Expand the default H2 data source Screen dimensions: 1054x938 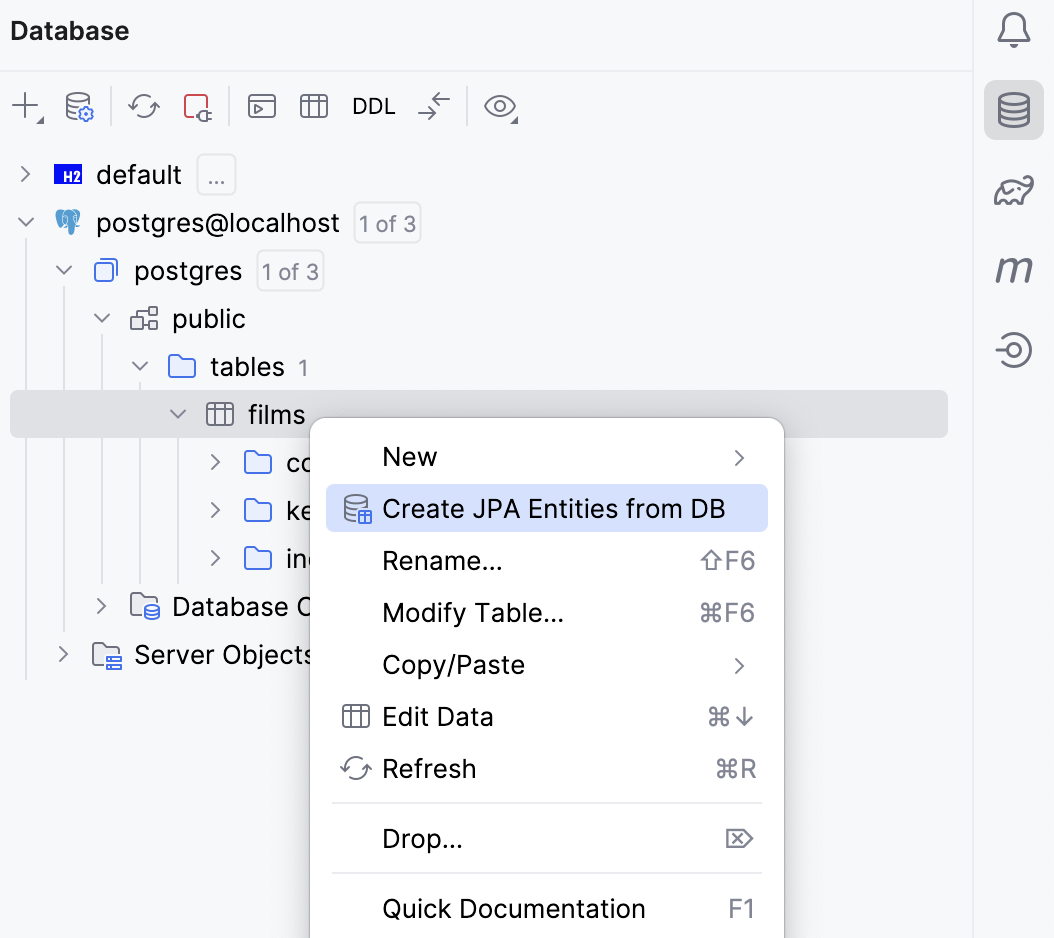pyautogui.click(x=24, y=174)
